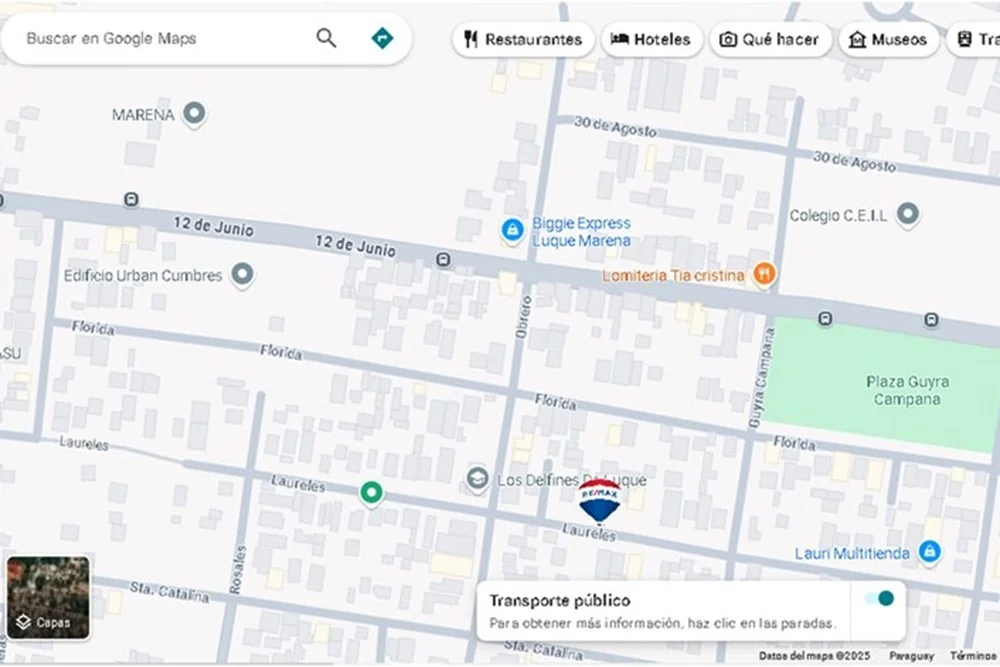Click the RE/MAX balloon marker
This screenshot has width=1000, height=667.
tap(599, 498)
